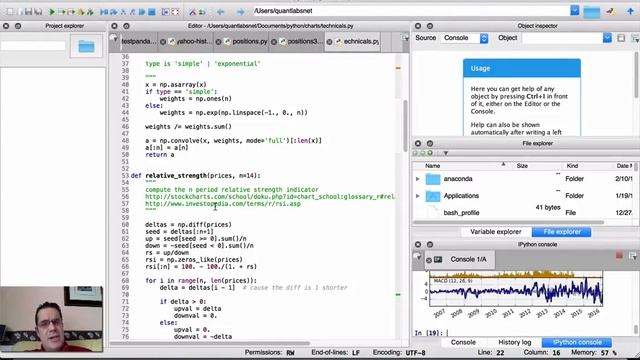Click the Run current cell icon
The width and height of the screenshot is (640, 360).
(x=62, y=12)
